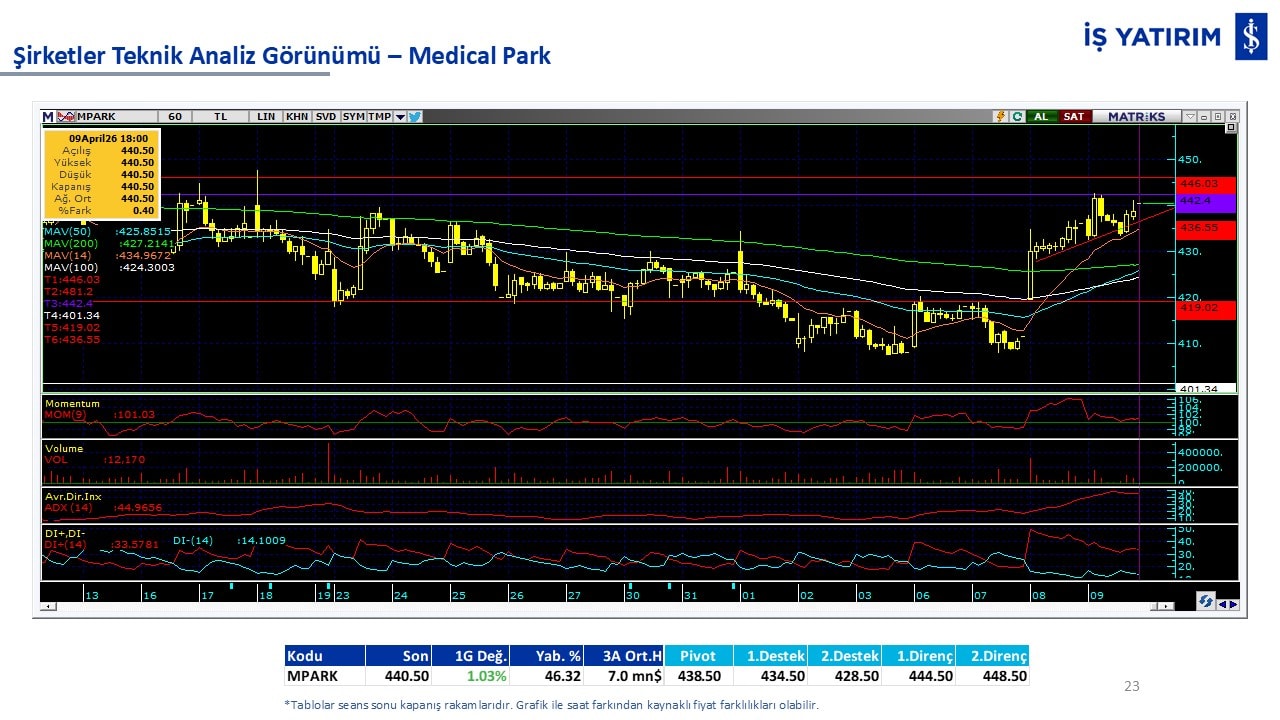Viewport: 1280px width, 720px height.
Task: Toggle LIN linear scale mode
Action: click(x=265, y=117)
